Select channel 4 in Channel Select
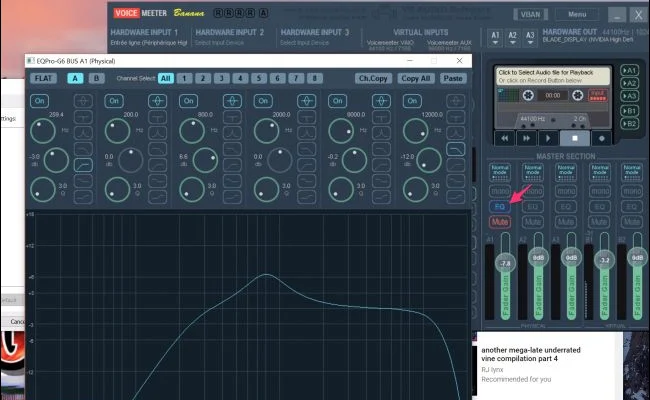This screenshot has height=400, width=650. coord(240,78)
